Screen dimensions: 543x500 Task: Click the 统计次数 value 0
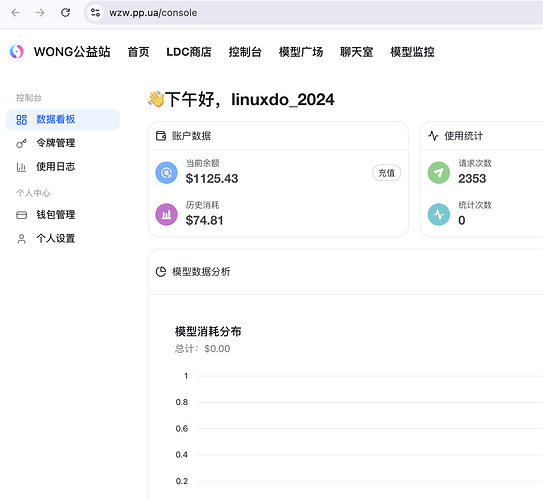[462, 221]
